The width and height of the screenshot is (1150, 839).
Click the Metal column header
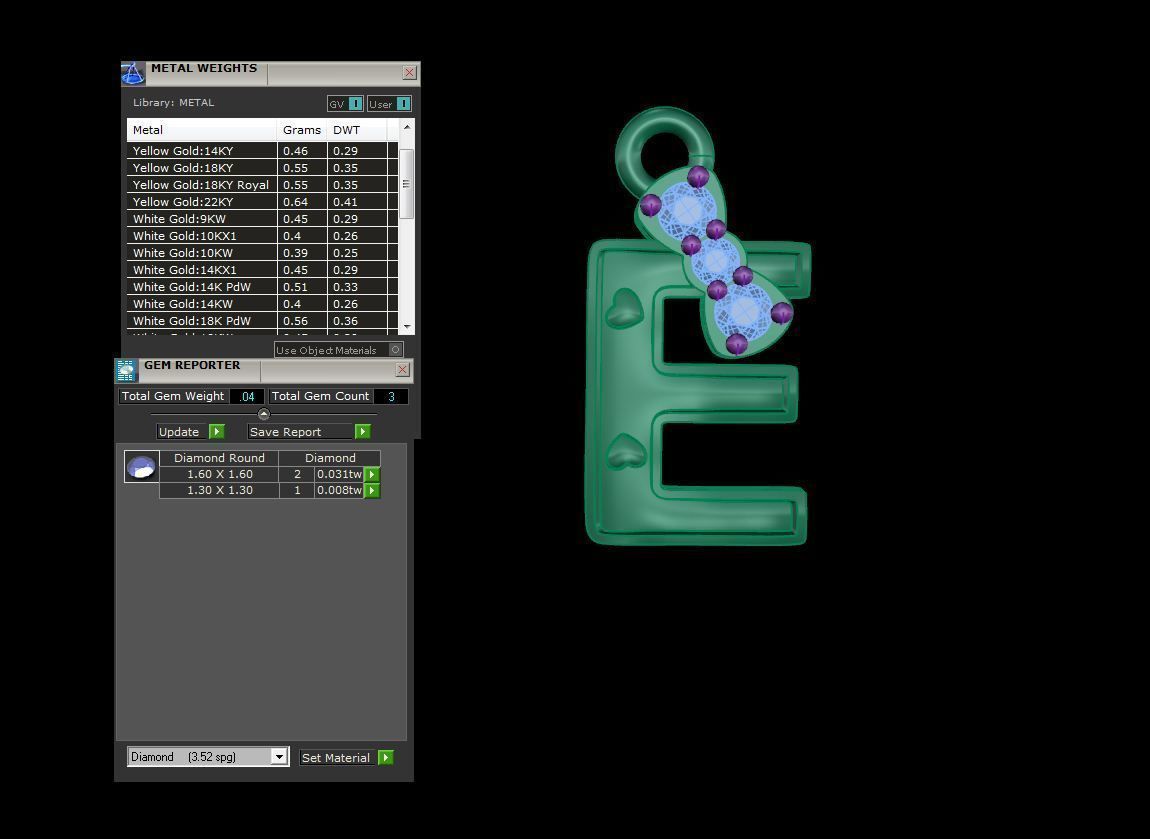pyautogui.click(x=202, y=130)
